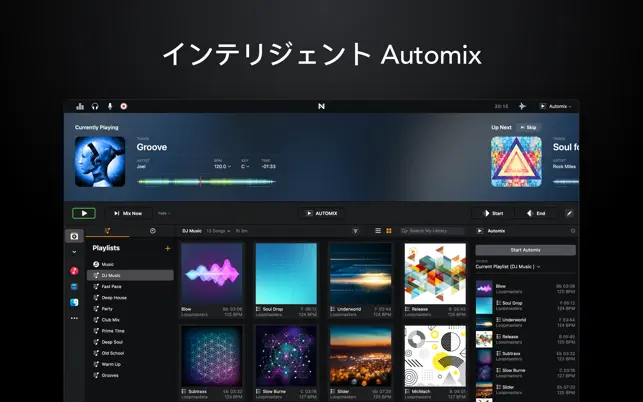Image resolution: width=643 pixels, height=402 pixels.
Task: Open the BPM 120.0 dropdown
Action: tap(222, 167)
